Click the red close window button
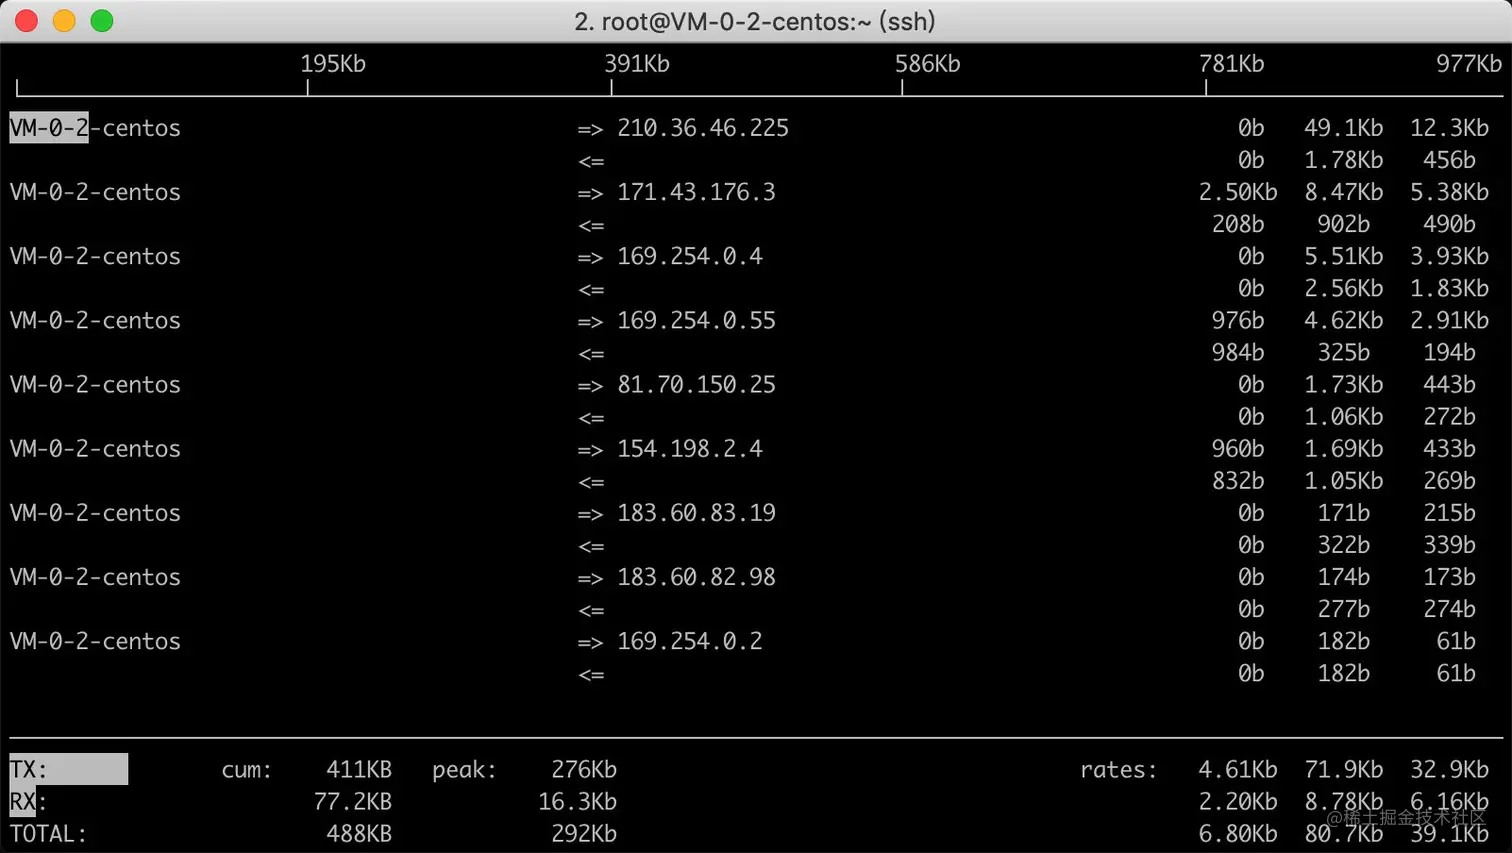 click(27, 21)
